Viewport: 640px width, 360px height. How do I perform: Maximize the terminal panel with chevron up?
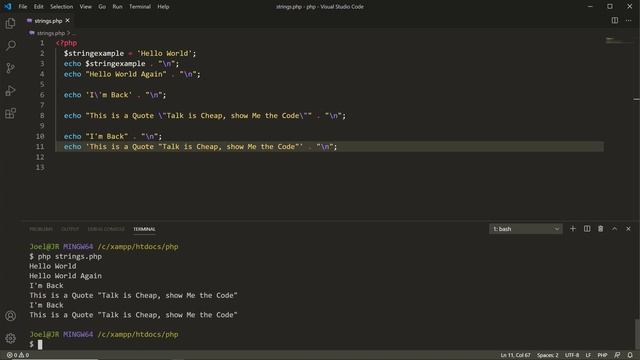pyautogui.click(x=614, y=229)
